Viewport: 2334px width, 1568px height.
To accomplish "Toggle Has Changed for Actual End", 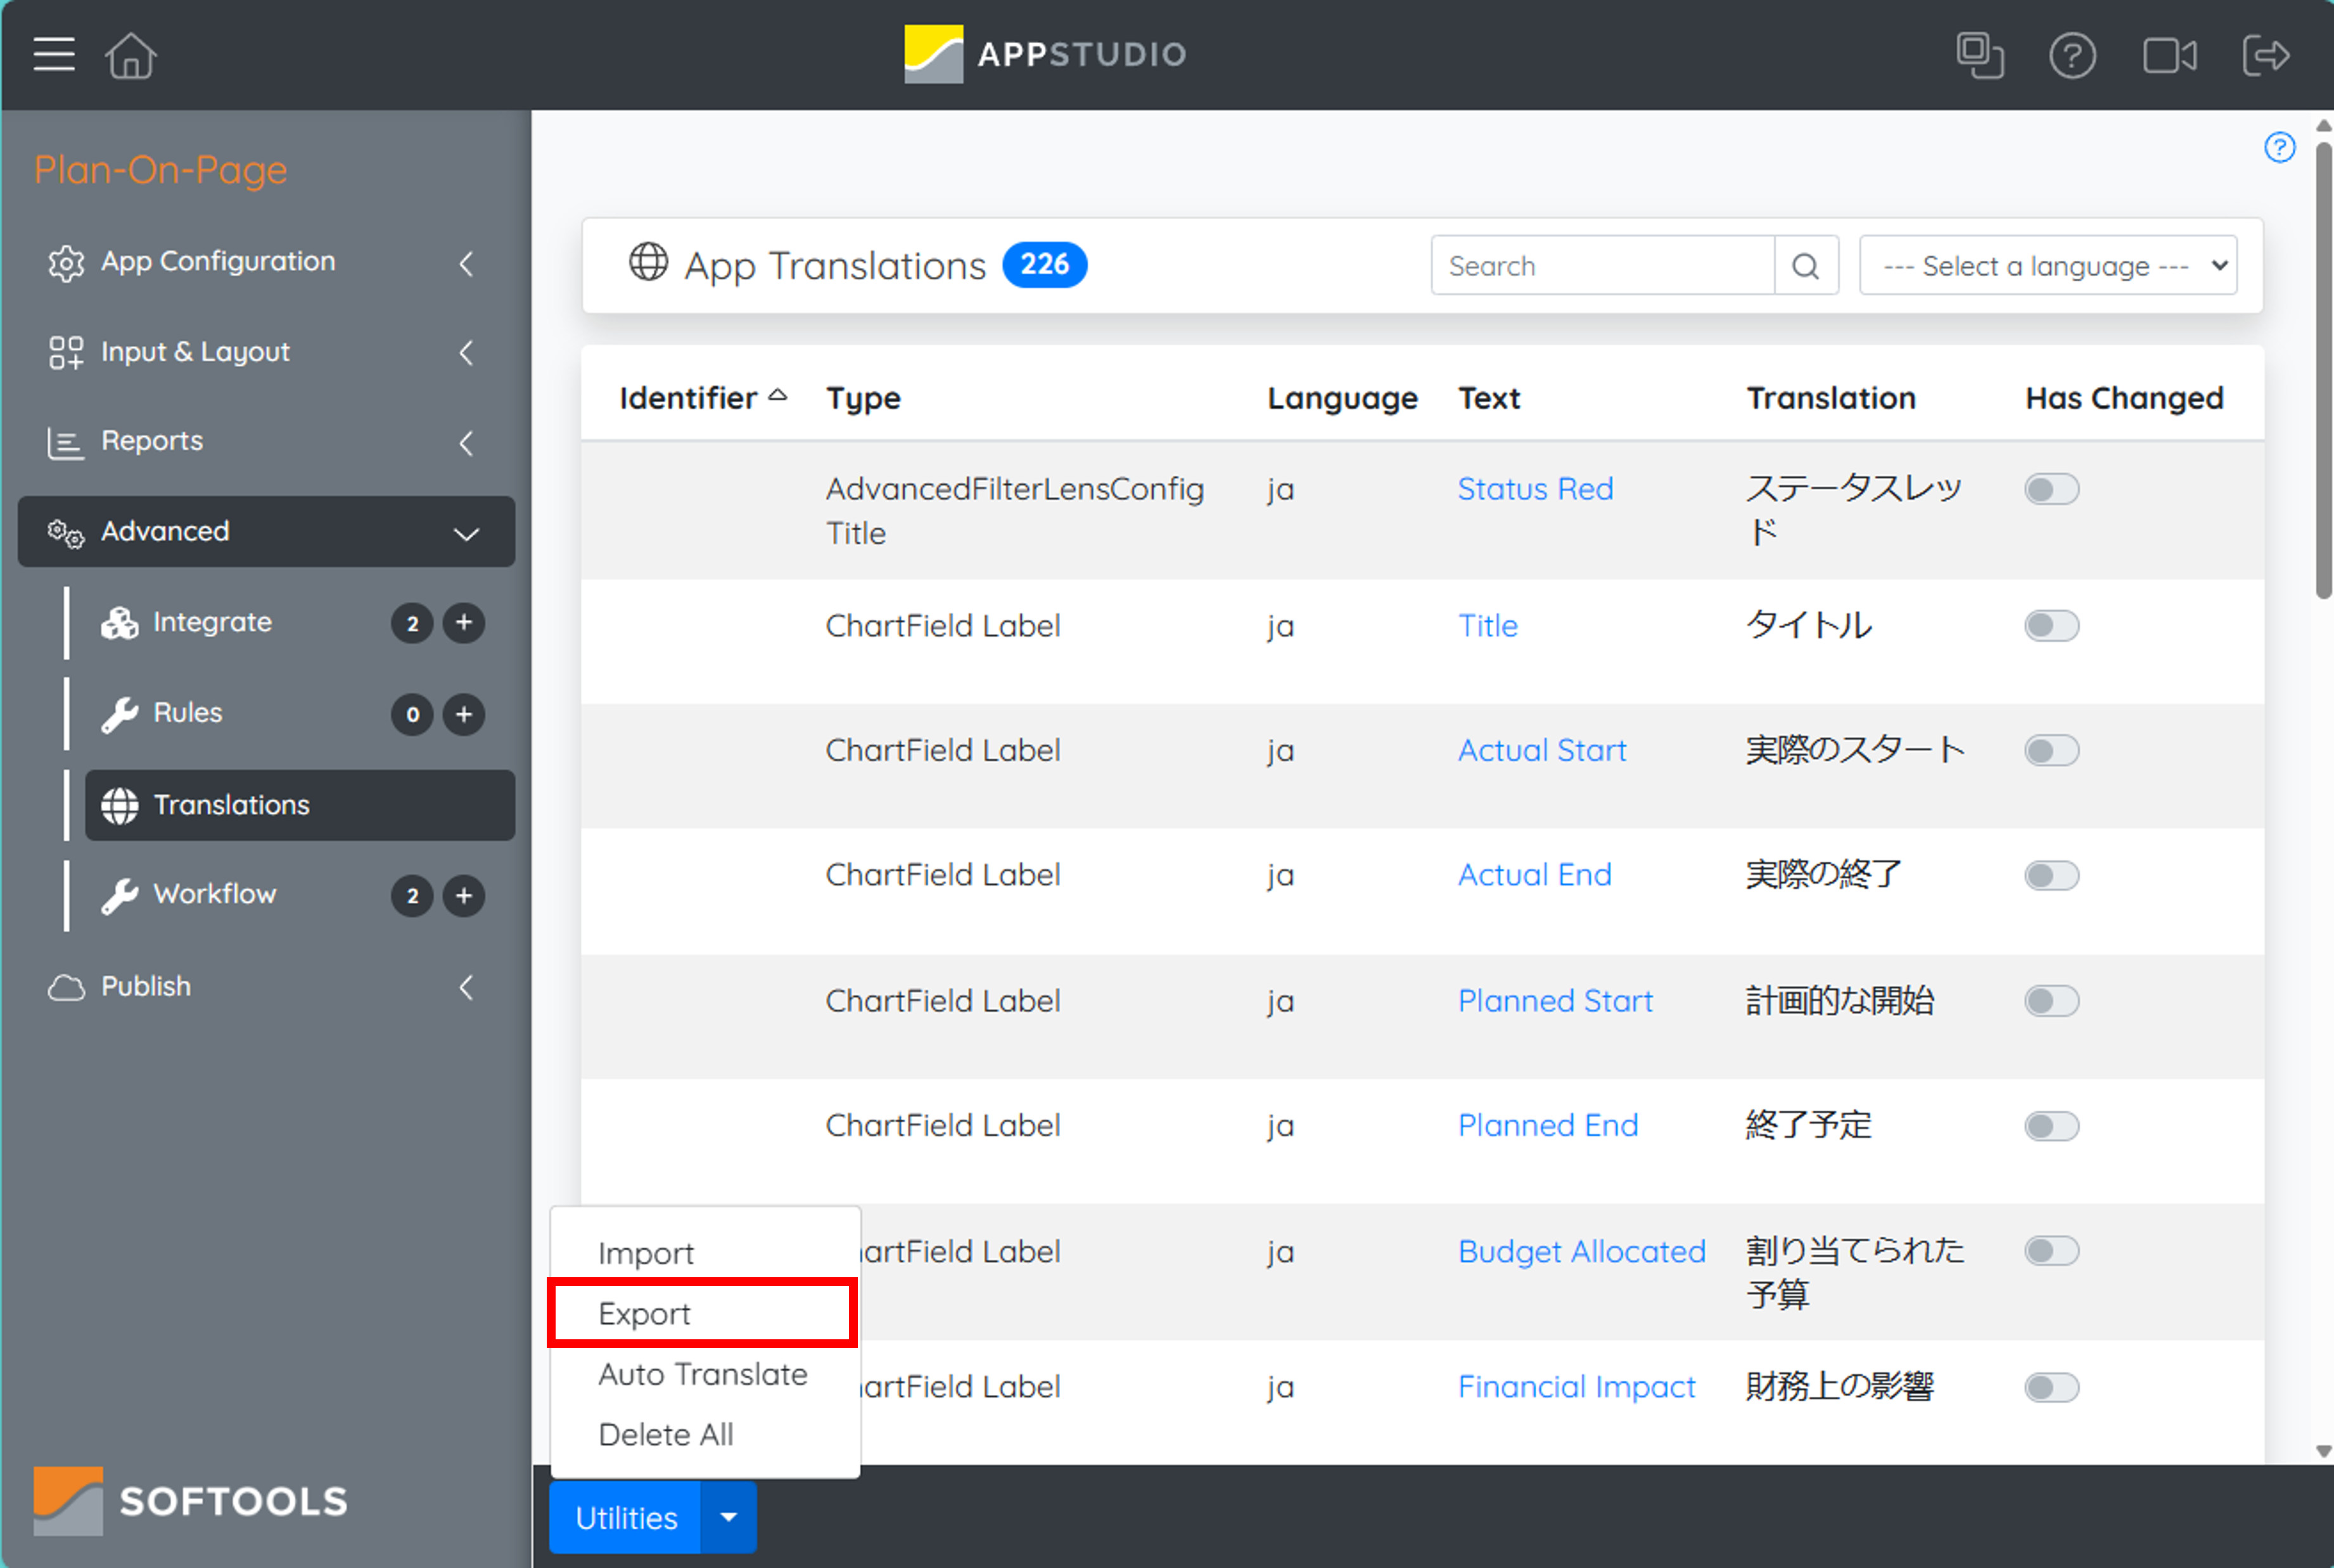I will point(2051,876).
